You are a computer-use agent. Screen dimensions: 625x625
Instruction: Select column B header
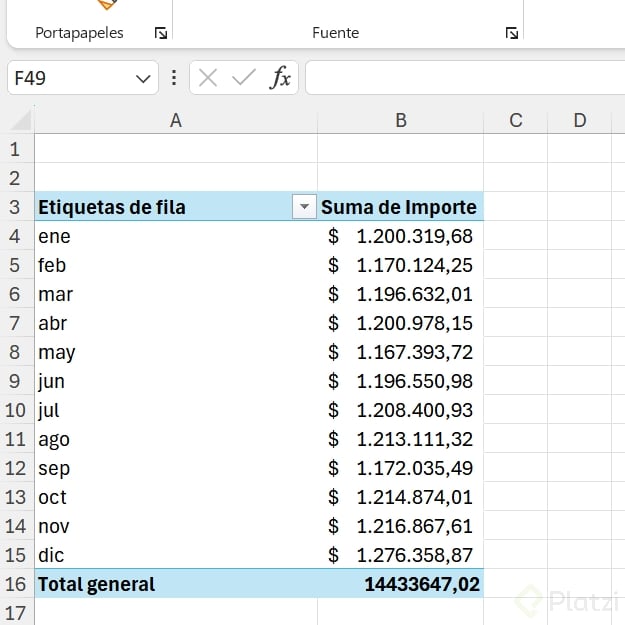pyautogui.click(x=400, y=121)
